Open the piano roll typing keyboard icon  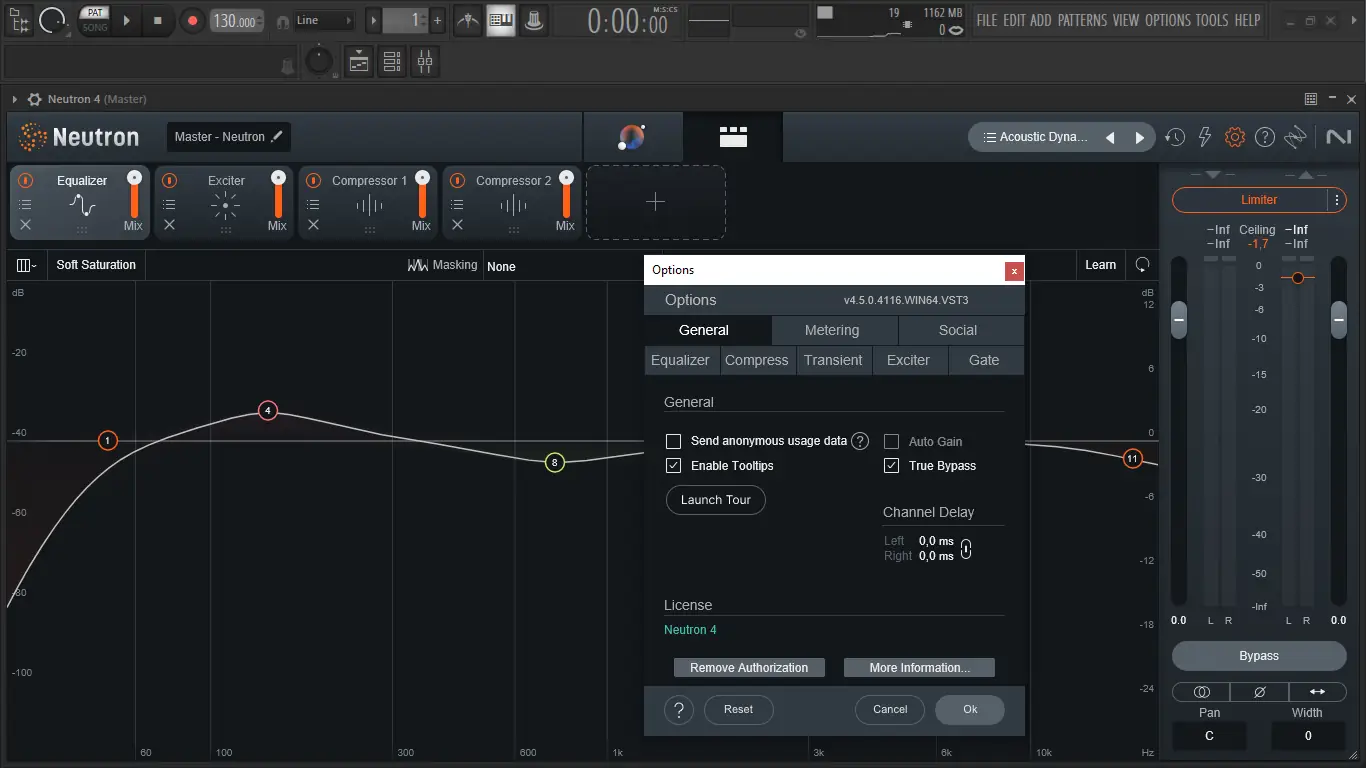(501, 20)
